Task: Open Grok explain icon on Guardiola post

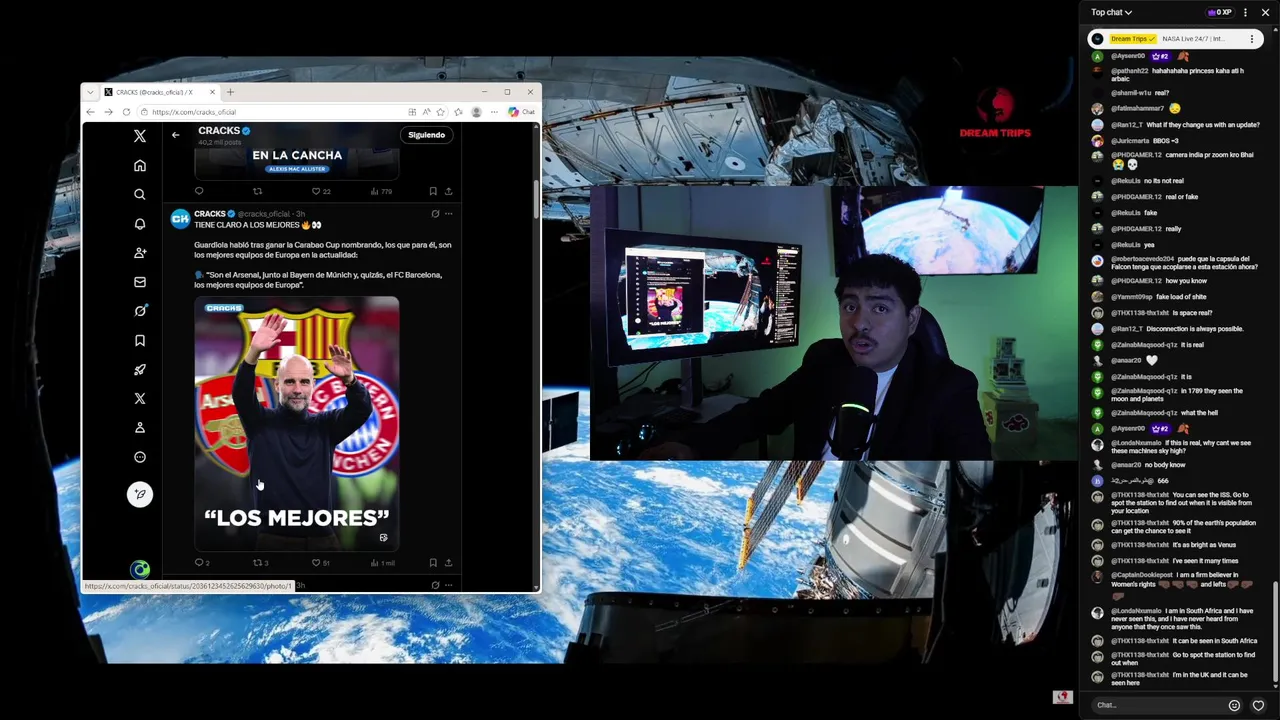Action: click(x=435, y=213)
